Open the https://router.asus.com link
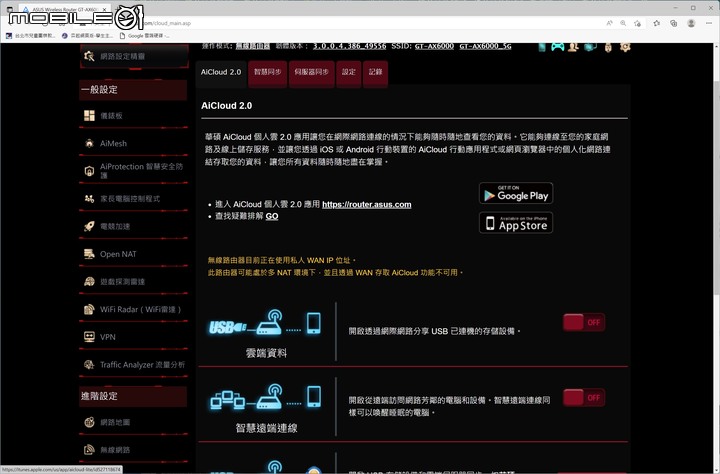Viewport: 720px width, 474px height. [x=367, y=204]
